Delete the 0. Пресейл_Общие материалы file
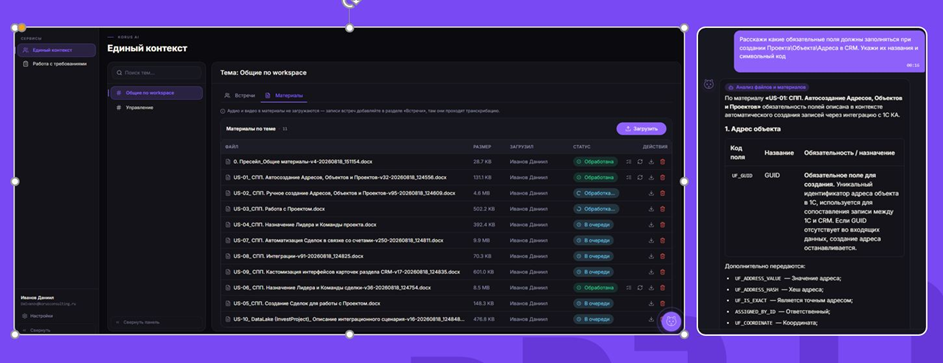 (x=663, y=162)
